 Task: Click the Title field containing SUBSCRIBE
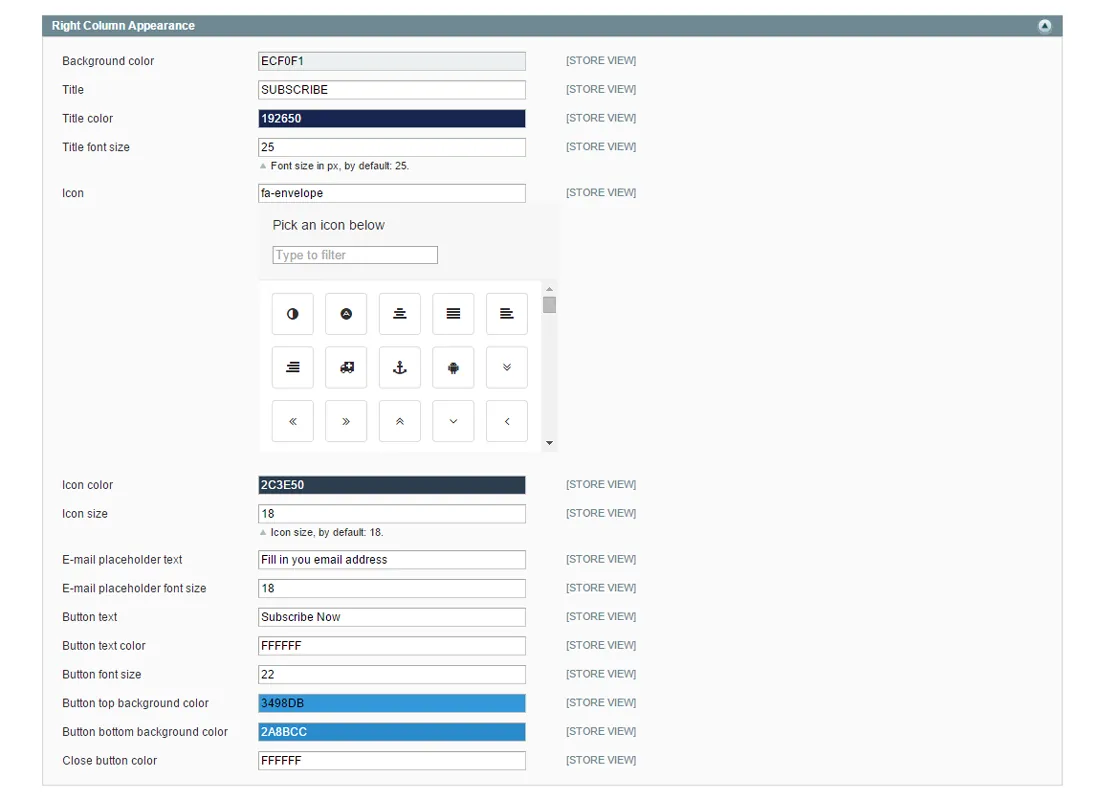pos(391,90)
